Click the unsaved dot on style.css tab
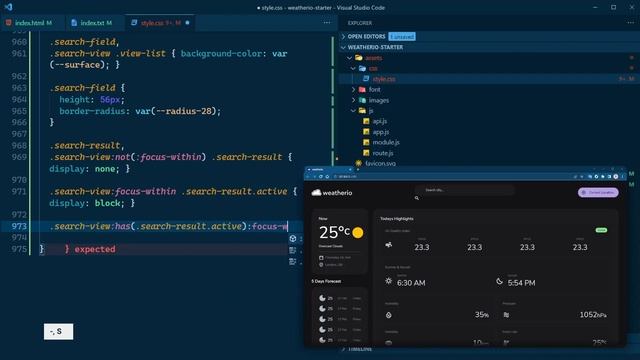The height and width of the screenshot is (360, 640). click(x=187, y=23)
